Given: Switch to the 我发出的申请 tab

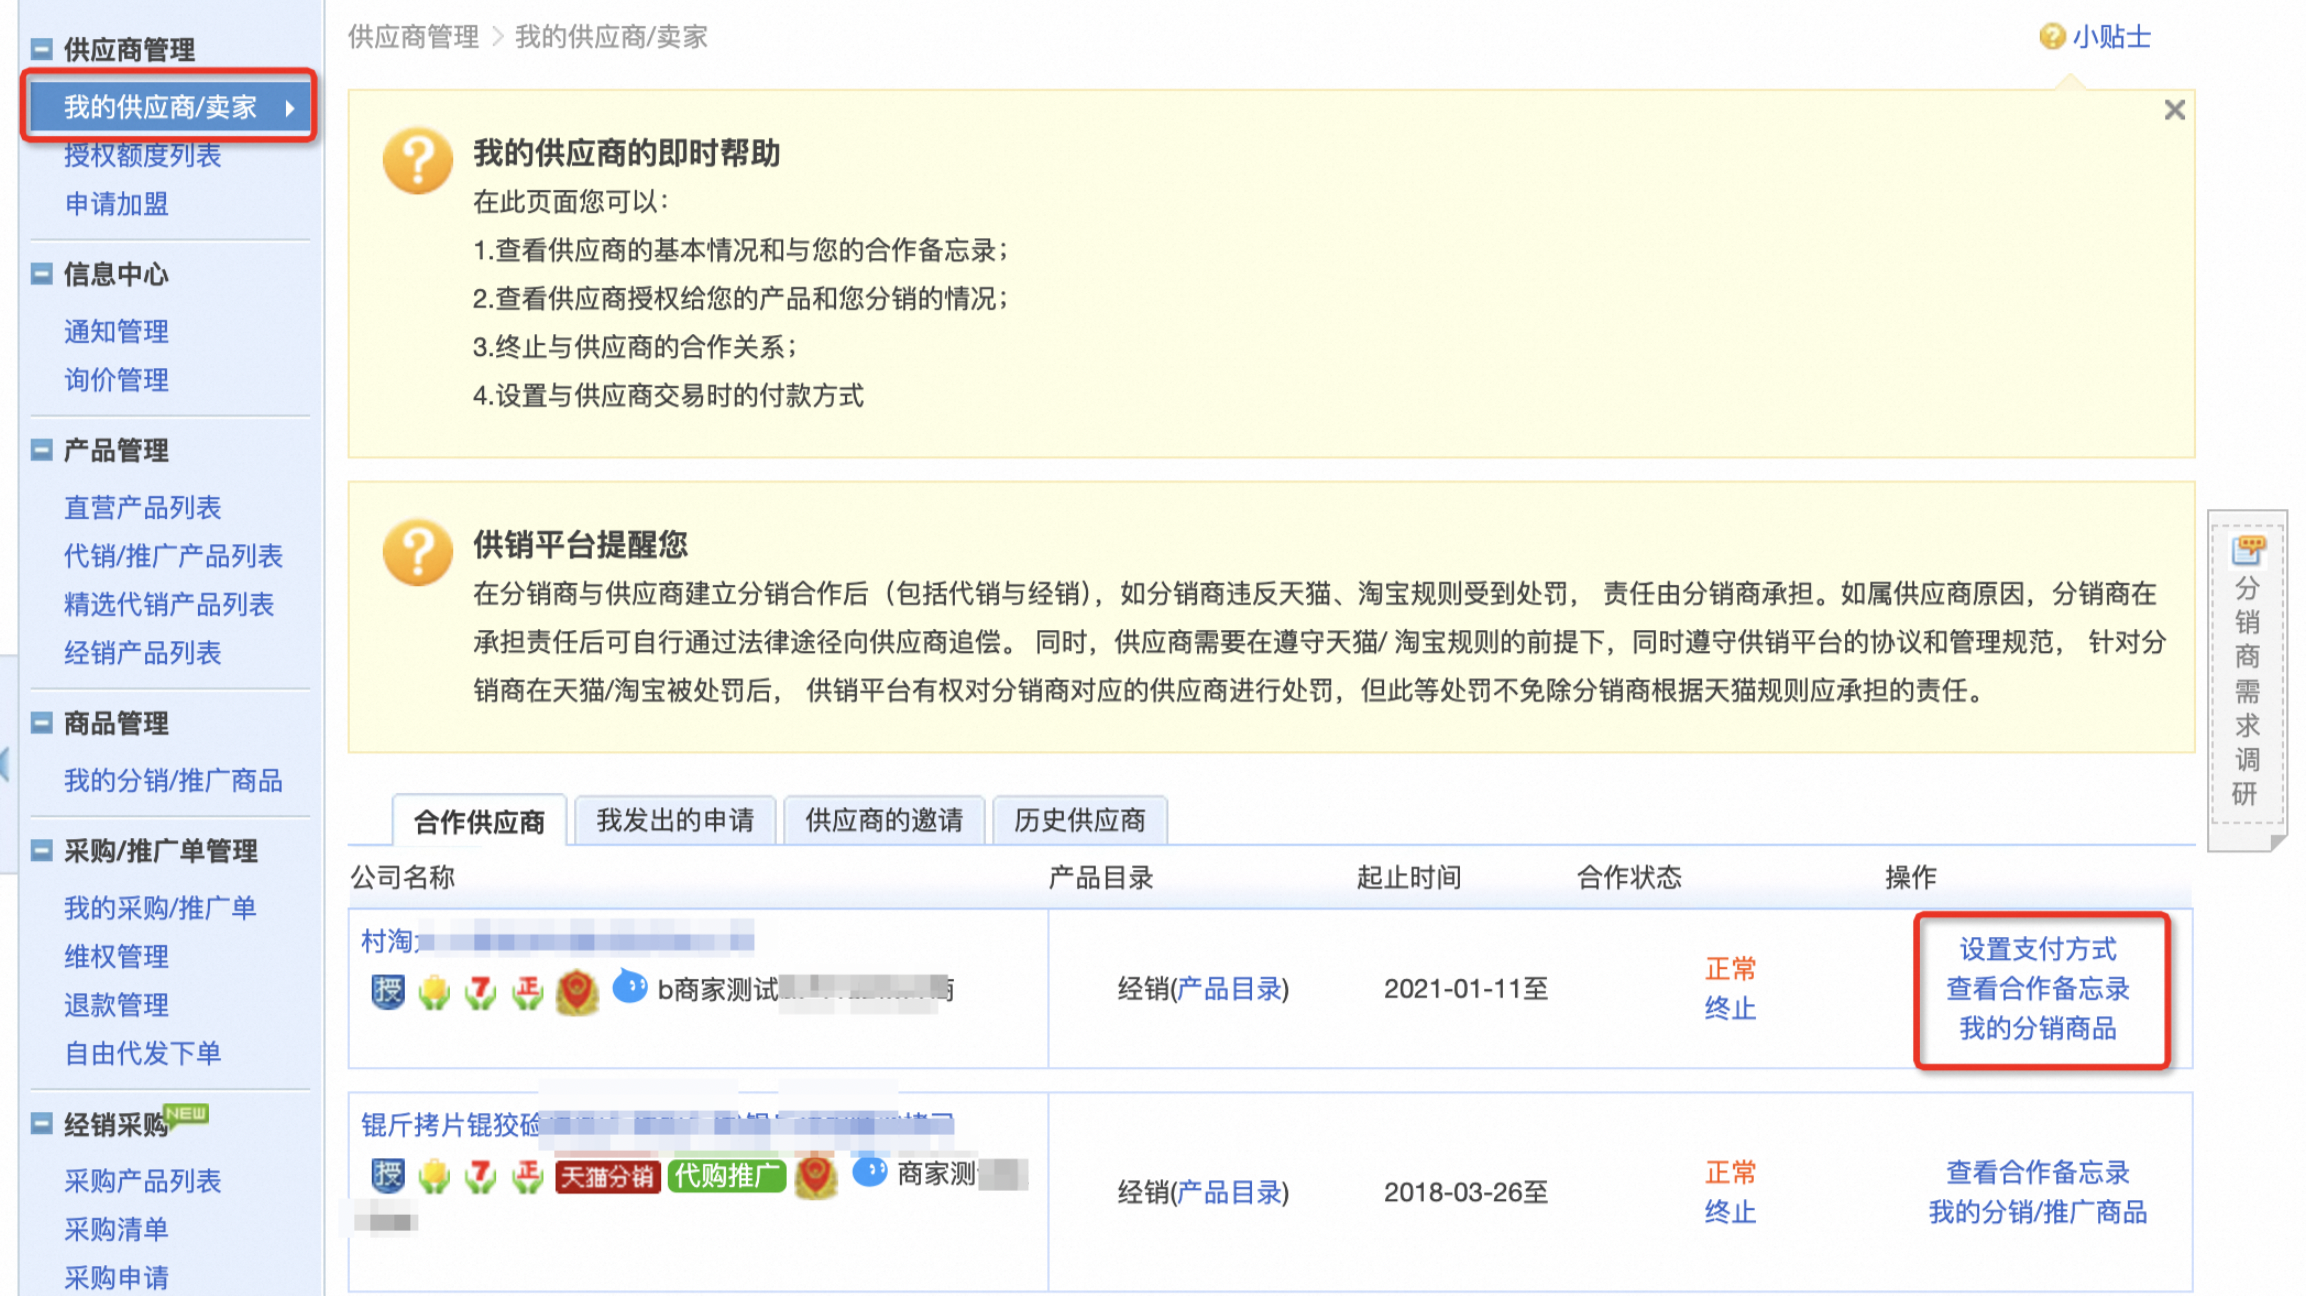Looking at the screenshot, I should [675, 820].
